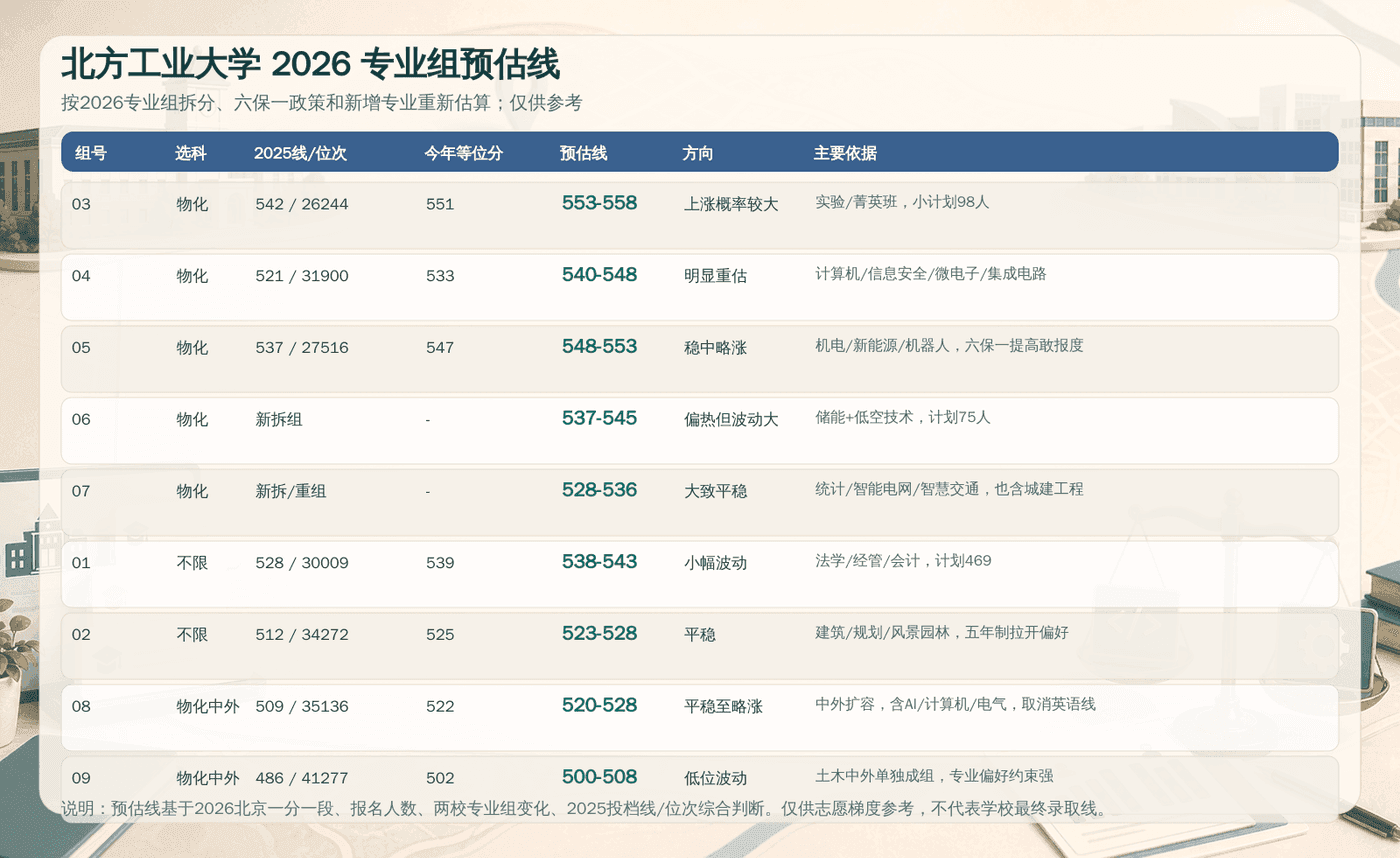1400x858 pixels.
Task: Click 小幅波动 direction text
Action: 715,563
